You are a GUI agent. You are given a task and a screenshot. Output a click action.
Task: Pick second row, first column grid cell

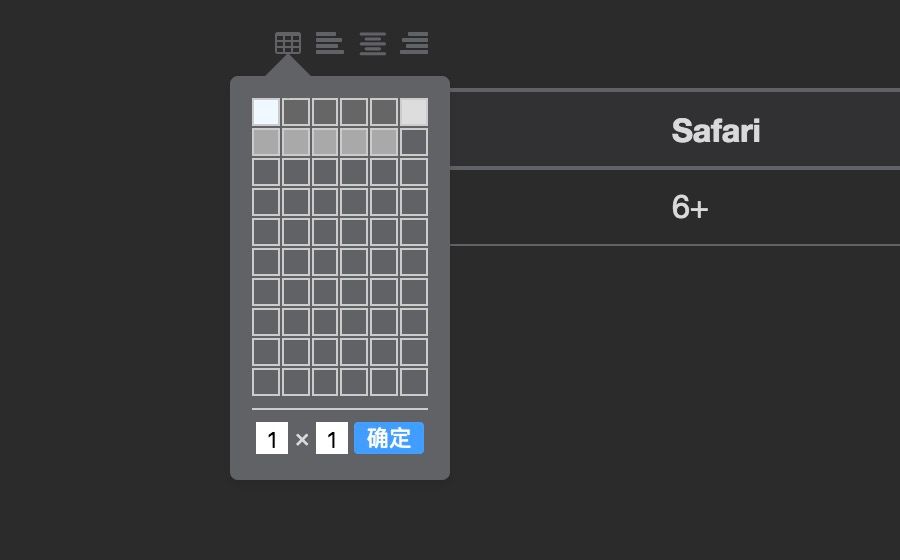point(266,142)
